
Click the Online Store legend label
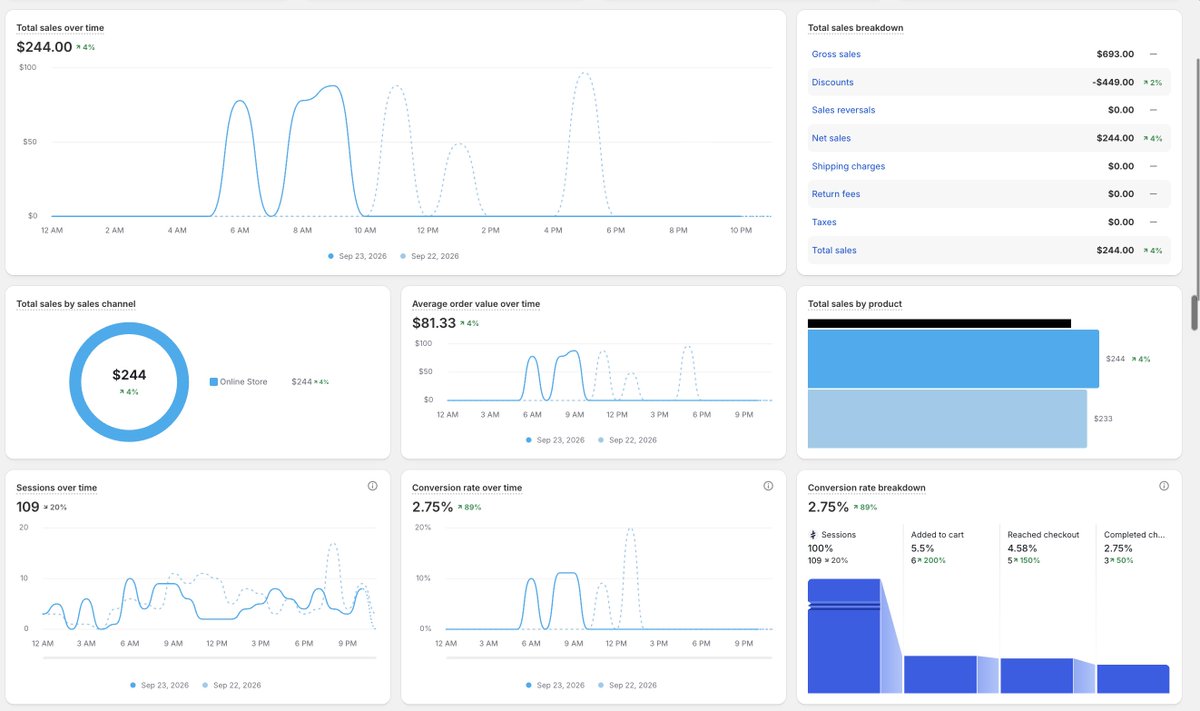click(x=243, y=382)
